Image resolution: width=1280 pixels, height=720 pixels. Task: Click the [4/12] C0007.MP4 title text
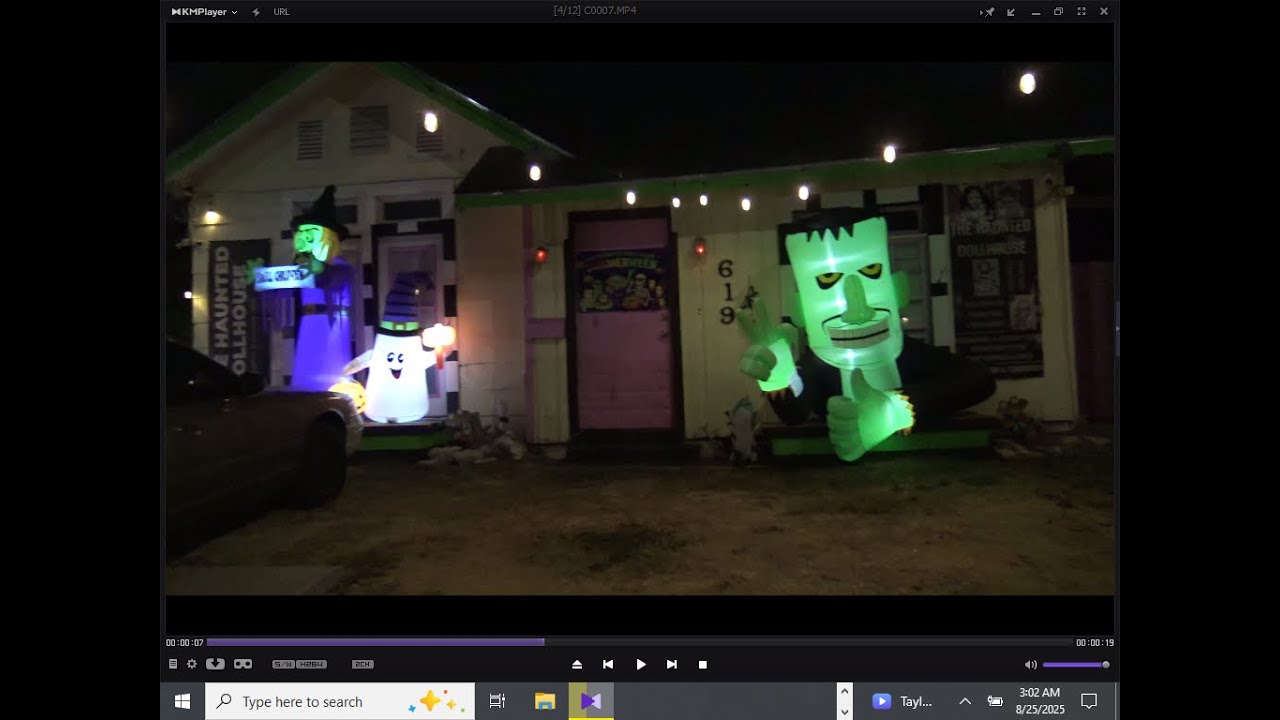pos(595,11)
